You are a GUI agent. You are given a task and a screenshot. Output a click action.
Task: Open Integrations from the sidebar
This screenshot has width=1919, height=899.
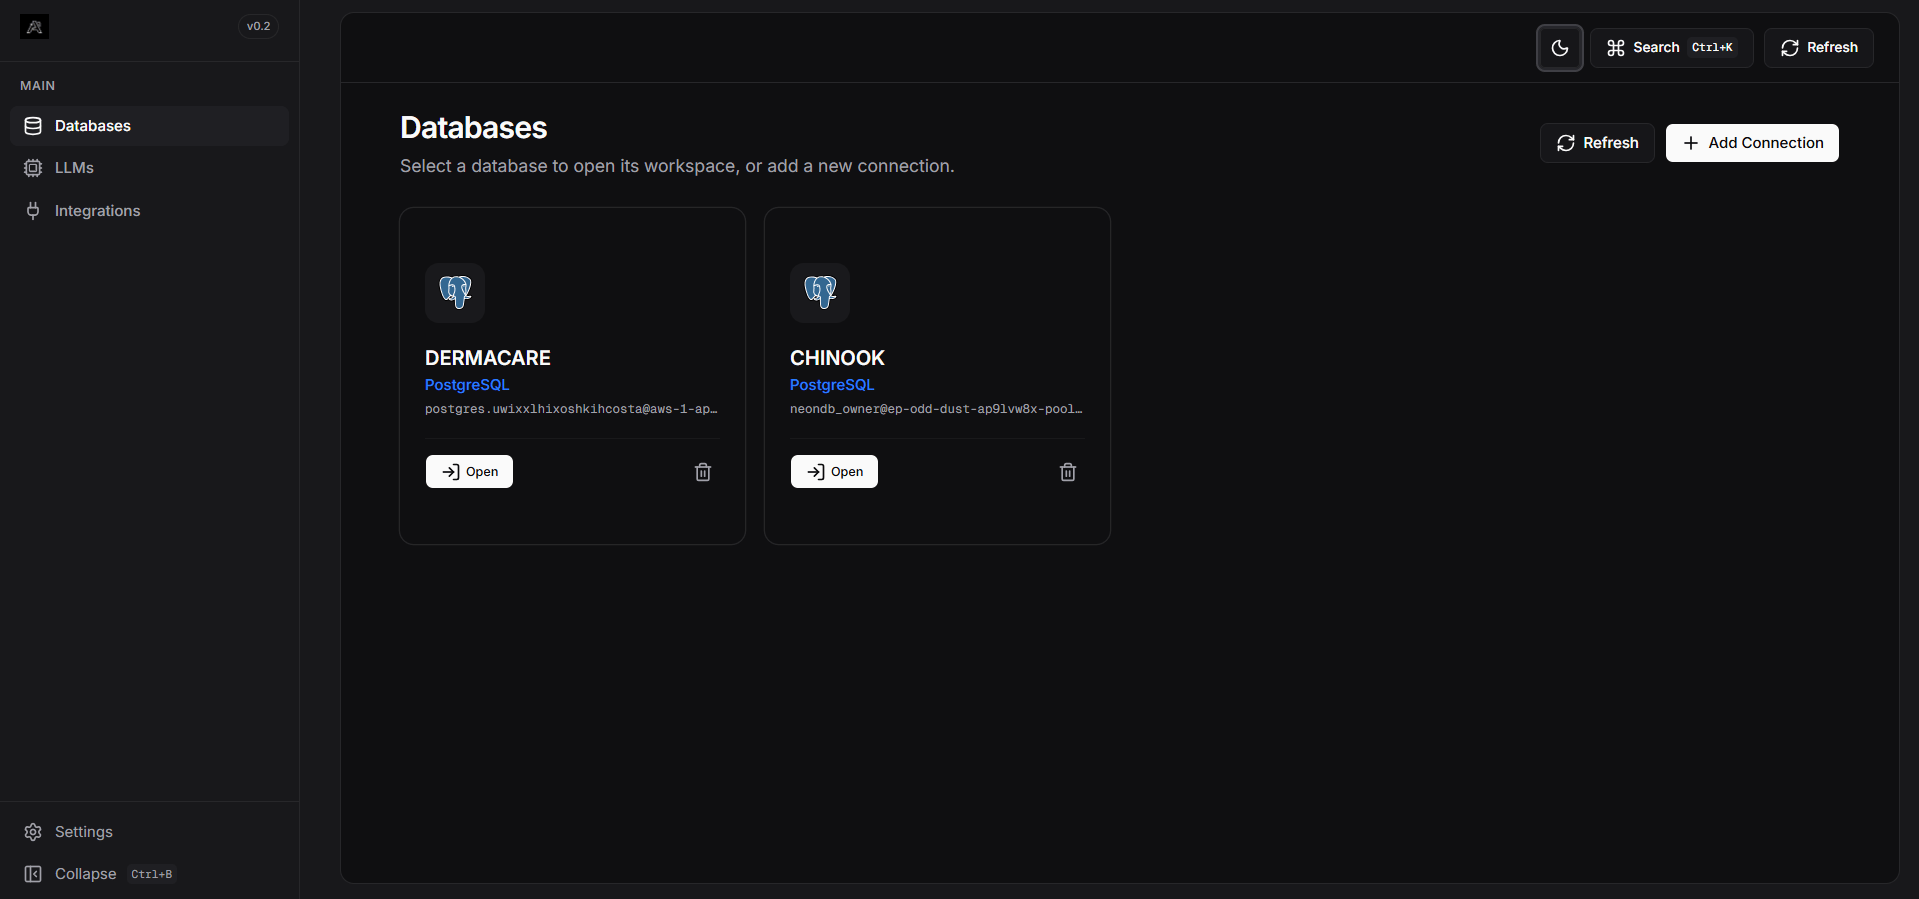[x=150, y=211]
